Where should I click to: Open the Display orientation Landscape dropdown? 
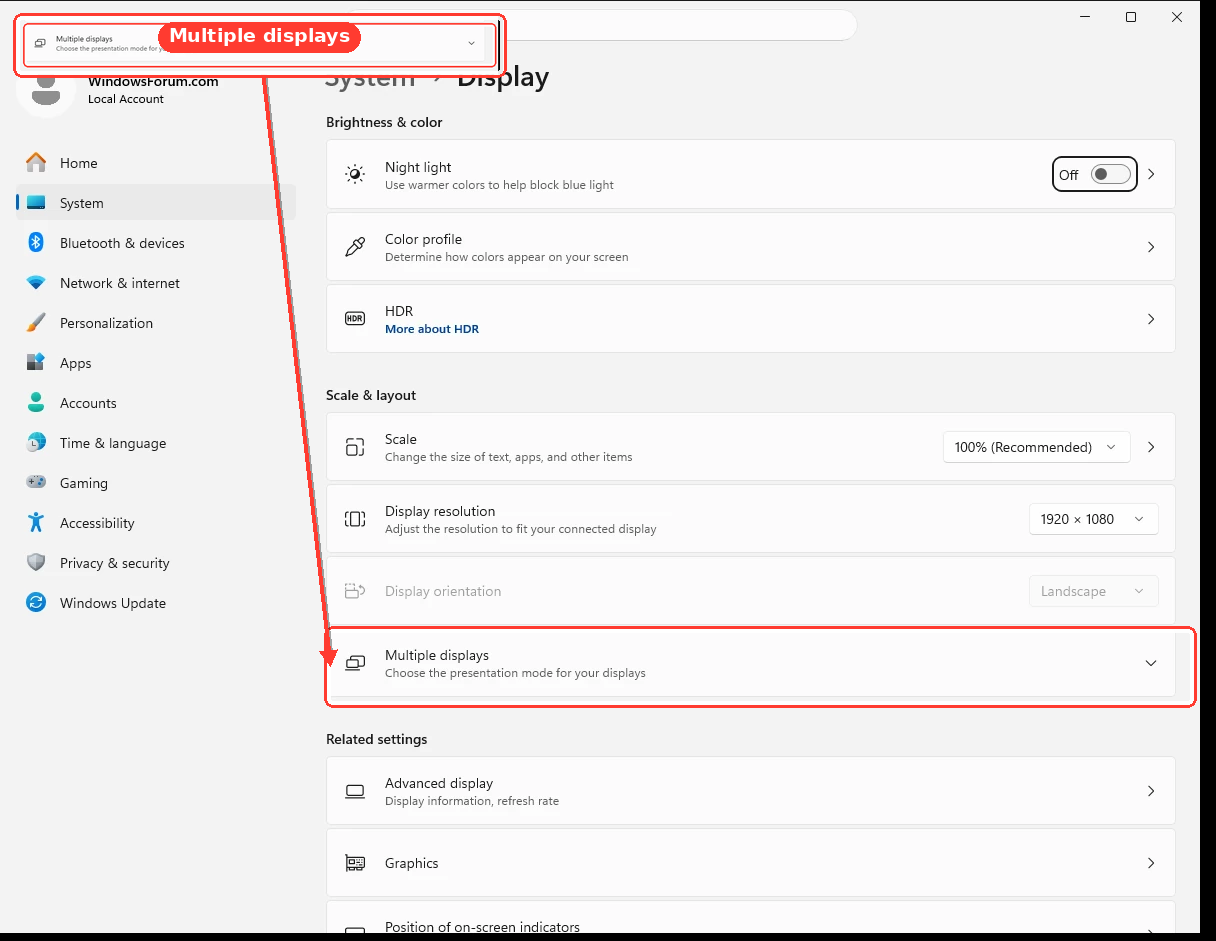click(x=1093, y=591)
